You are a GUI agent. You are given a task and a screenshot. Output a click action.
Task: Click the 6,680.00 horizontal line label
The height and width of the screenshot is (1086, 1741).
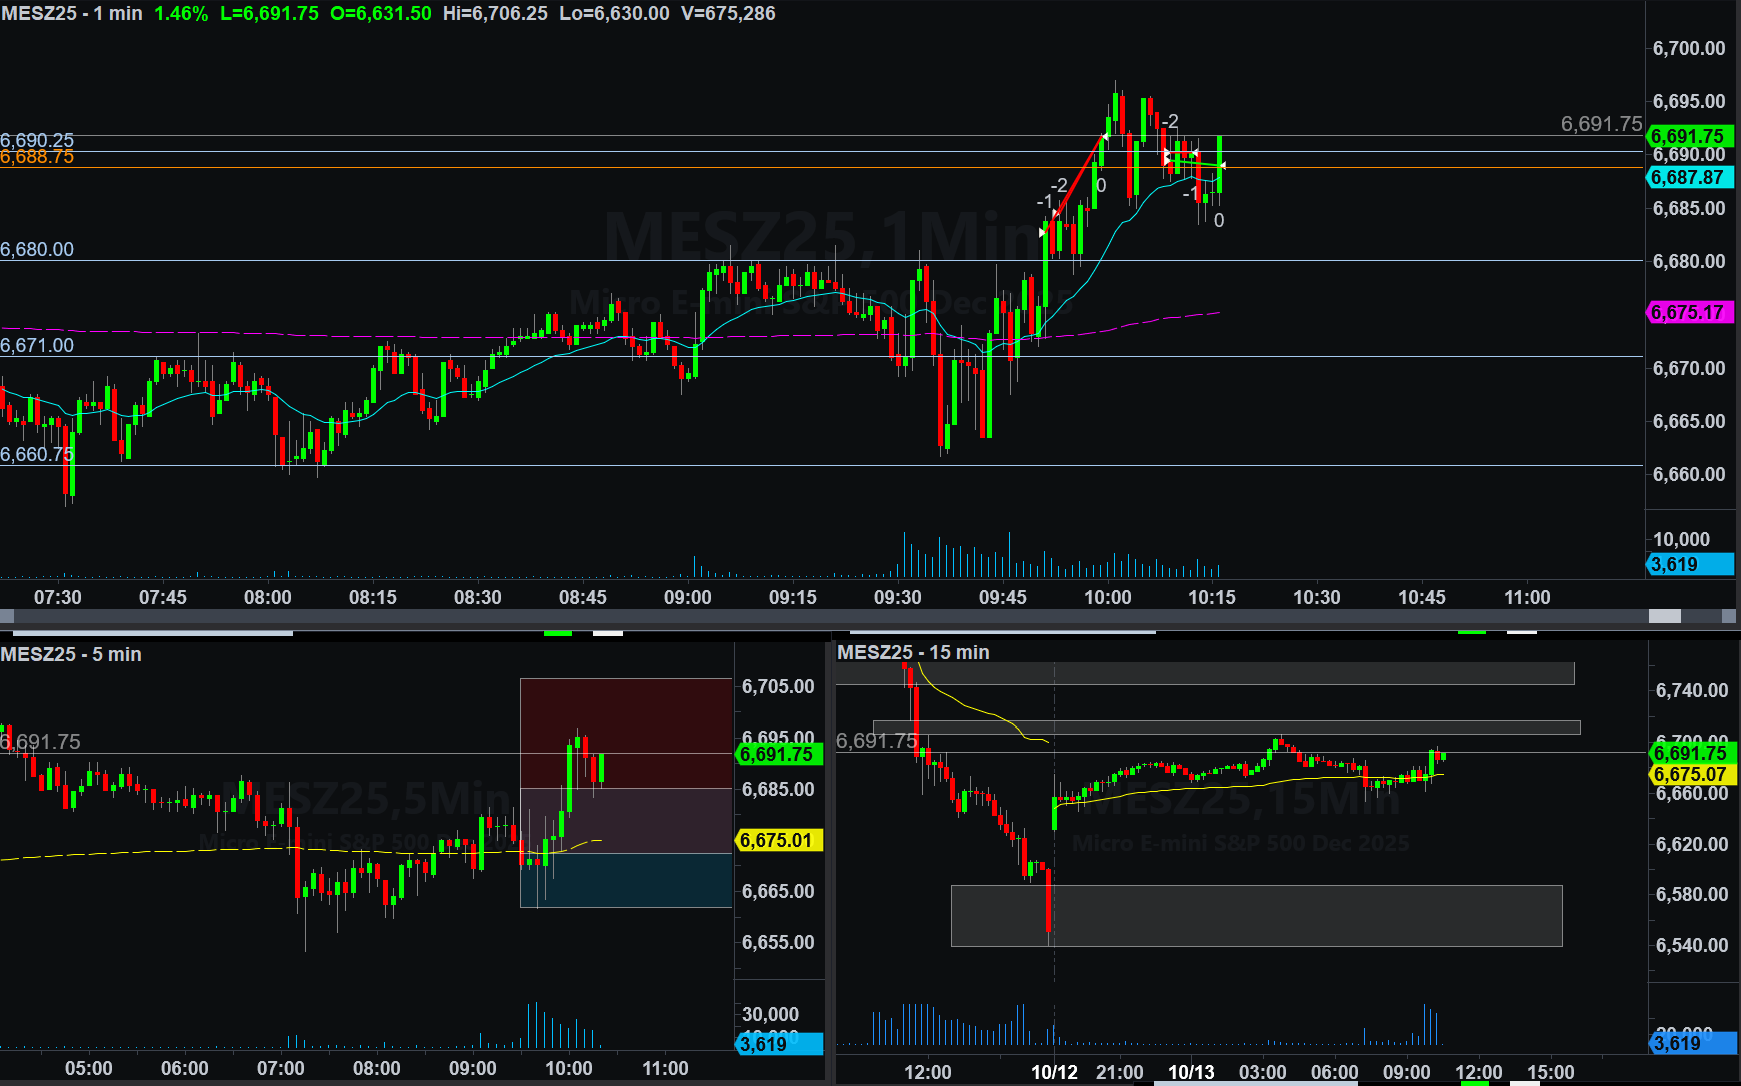click(37, 250)
